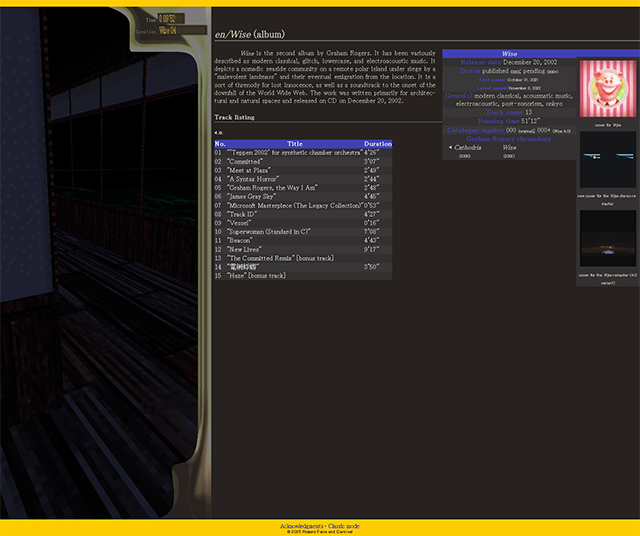Click the Location field showing Wise
Viewport: 640px width, 536px height.
click(x=167, y=31)
